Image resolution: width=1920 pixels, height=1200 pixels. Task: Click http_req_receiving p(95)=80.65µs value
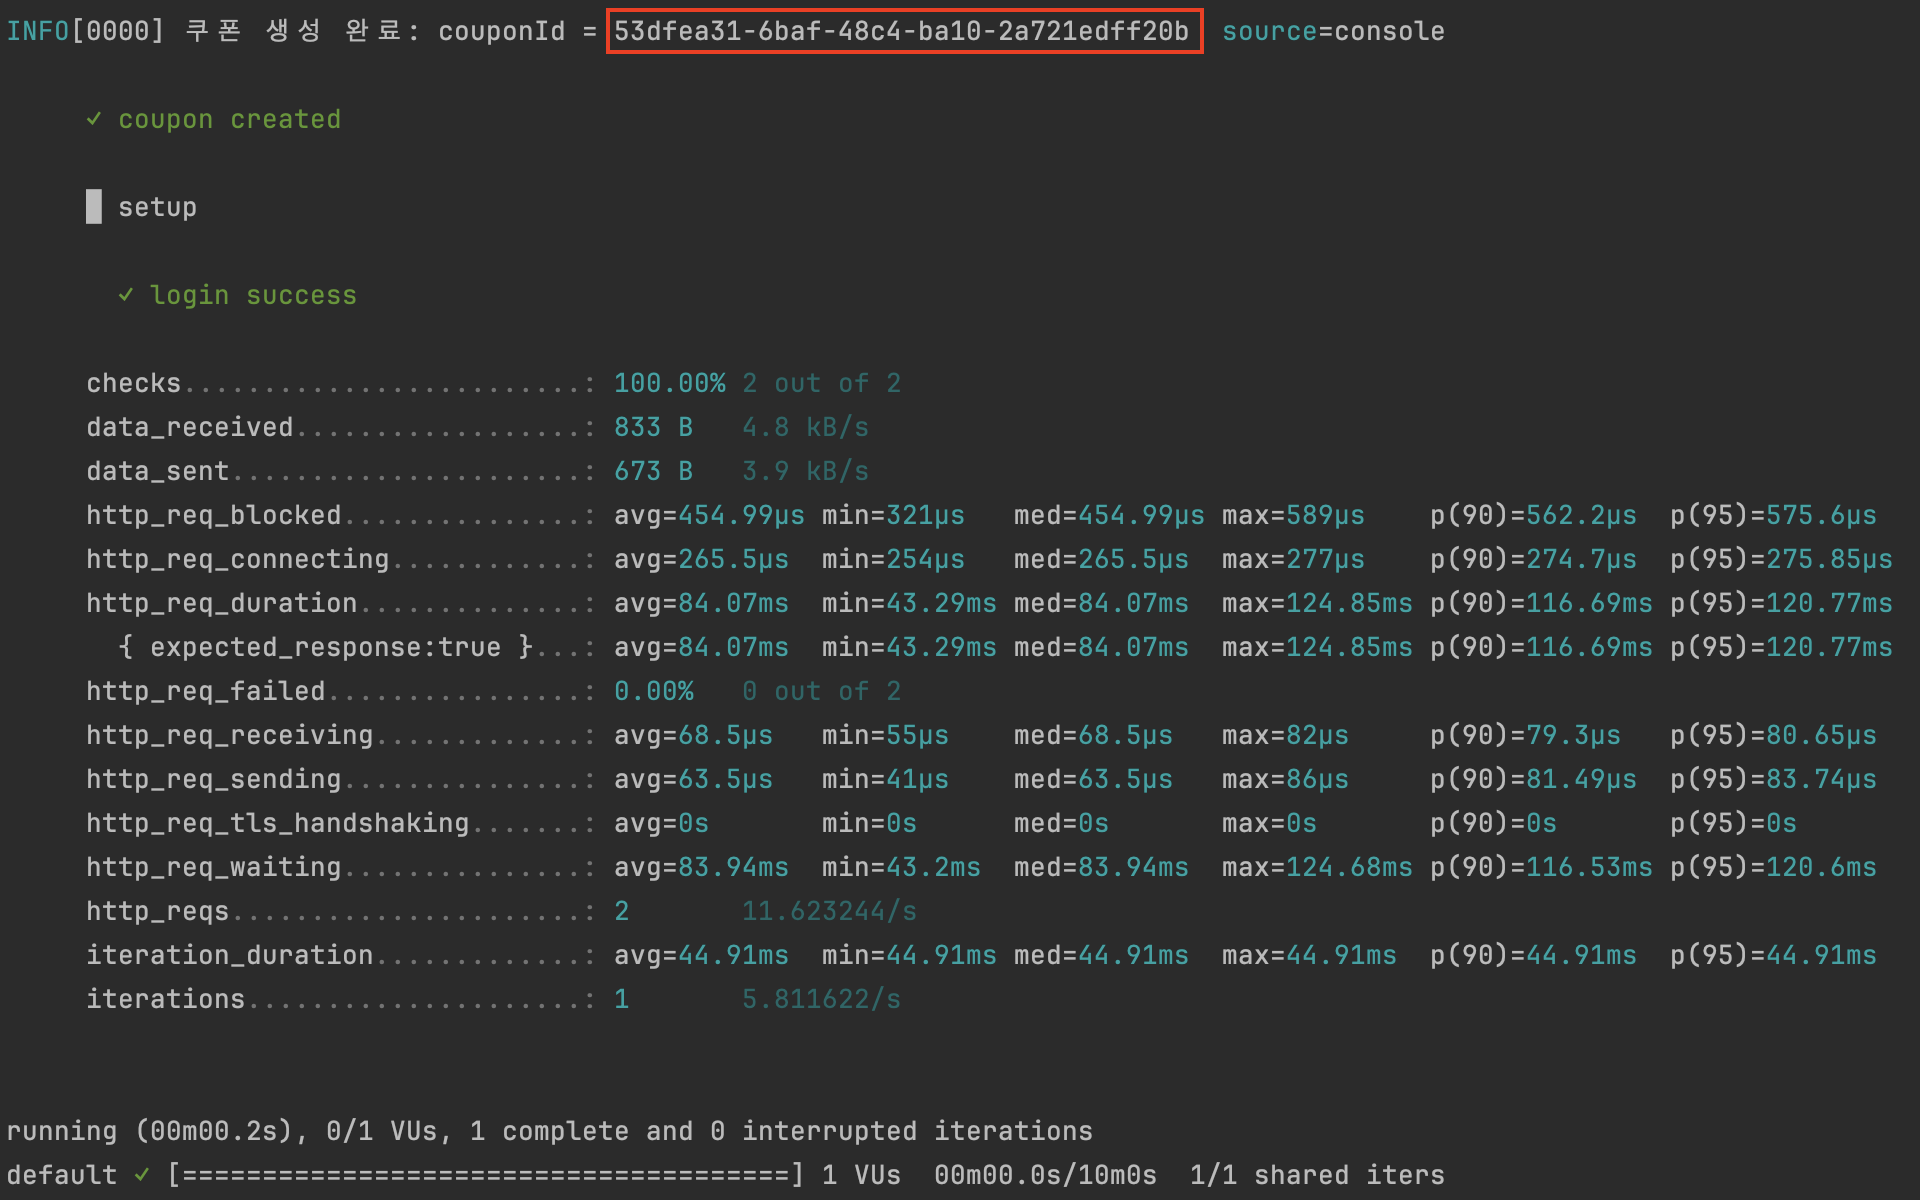pos(1773,735)
